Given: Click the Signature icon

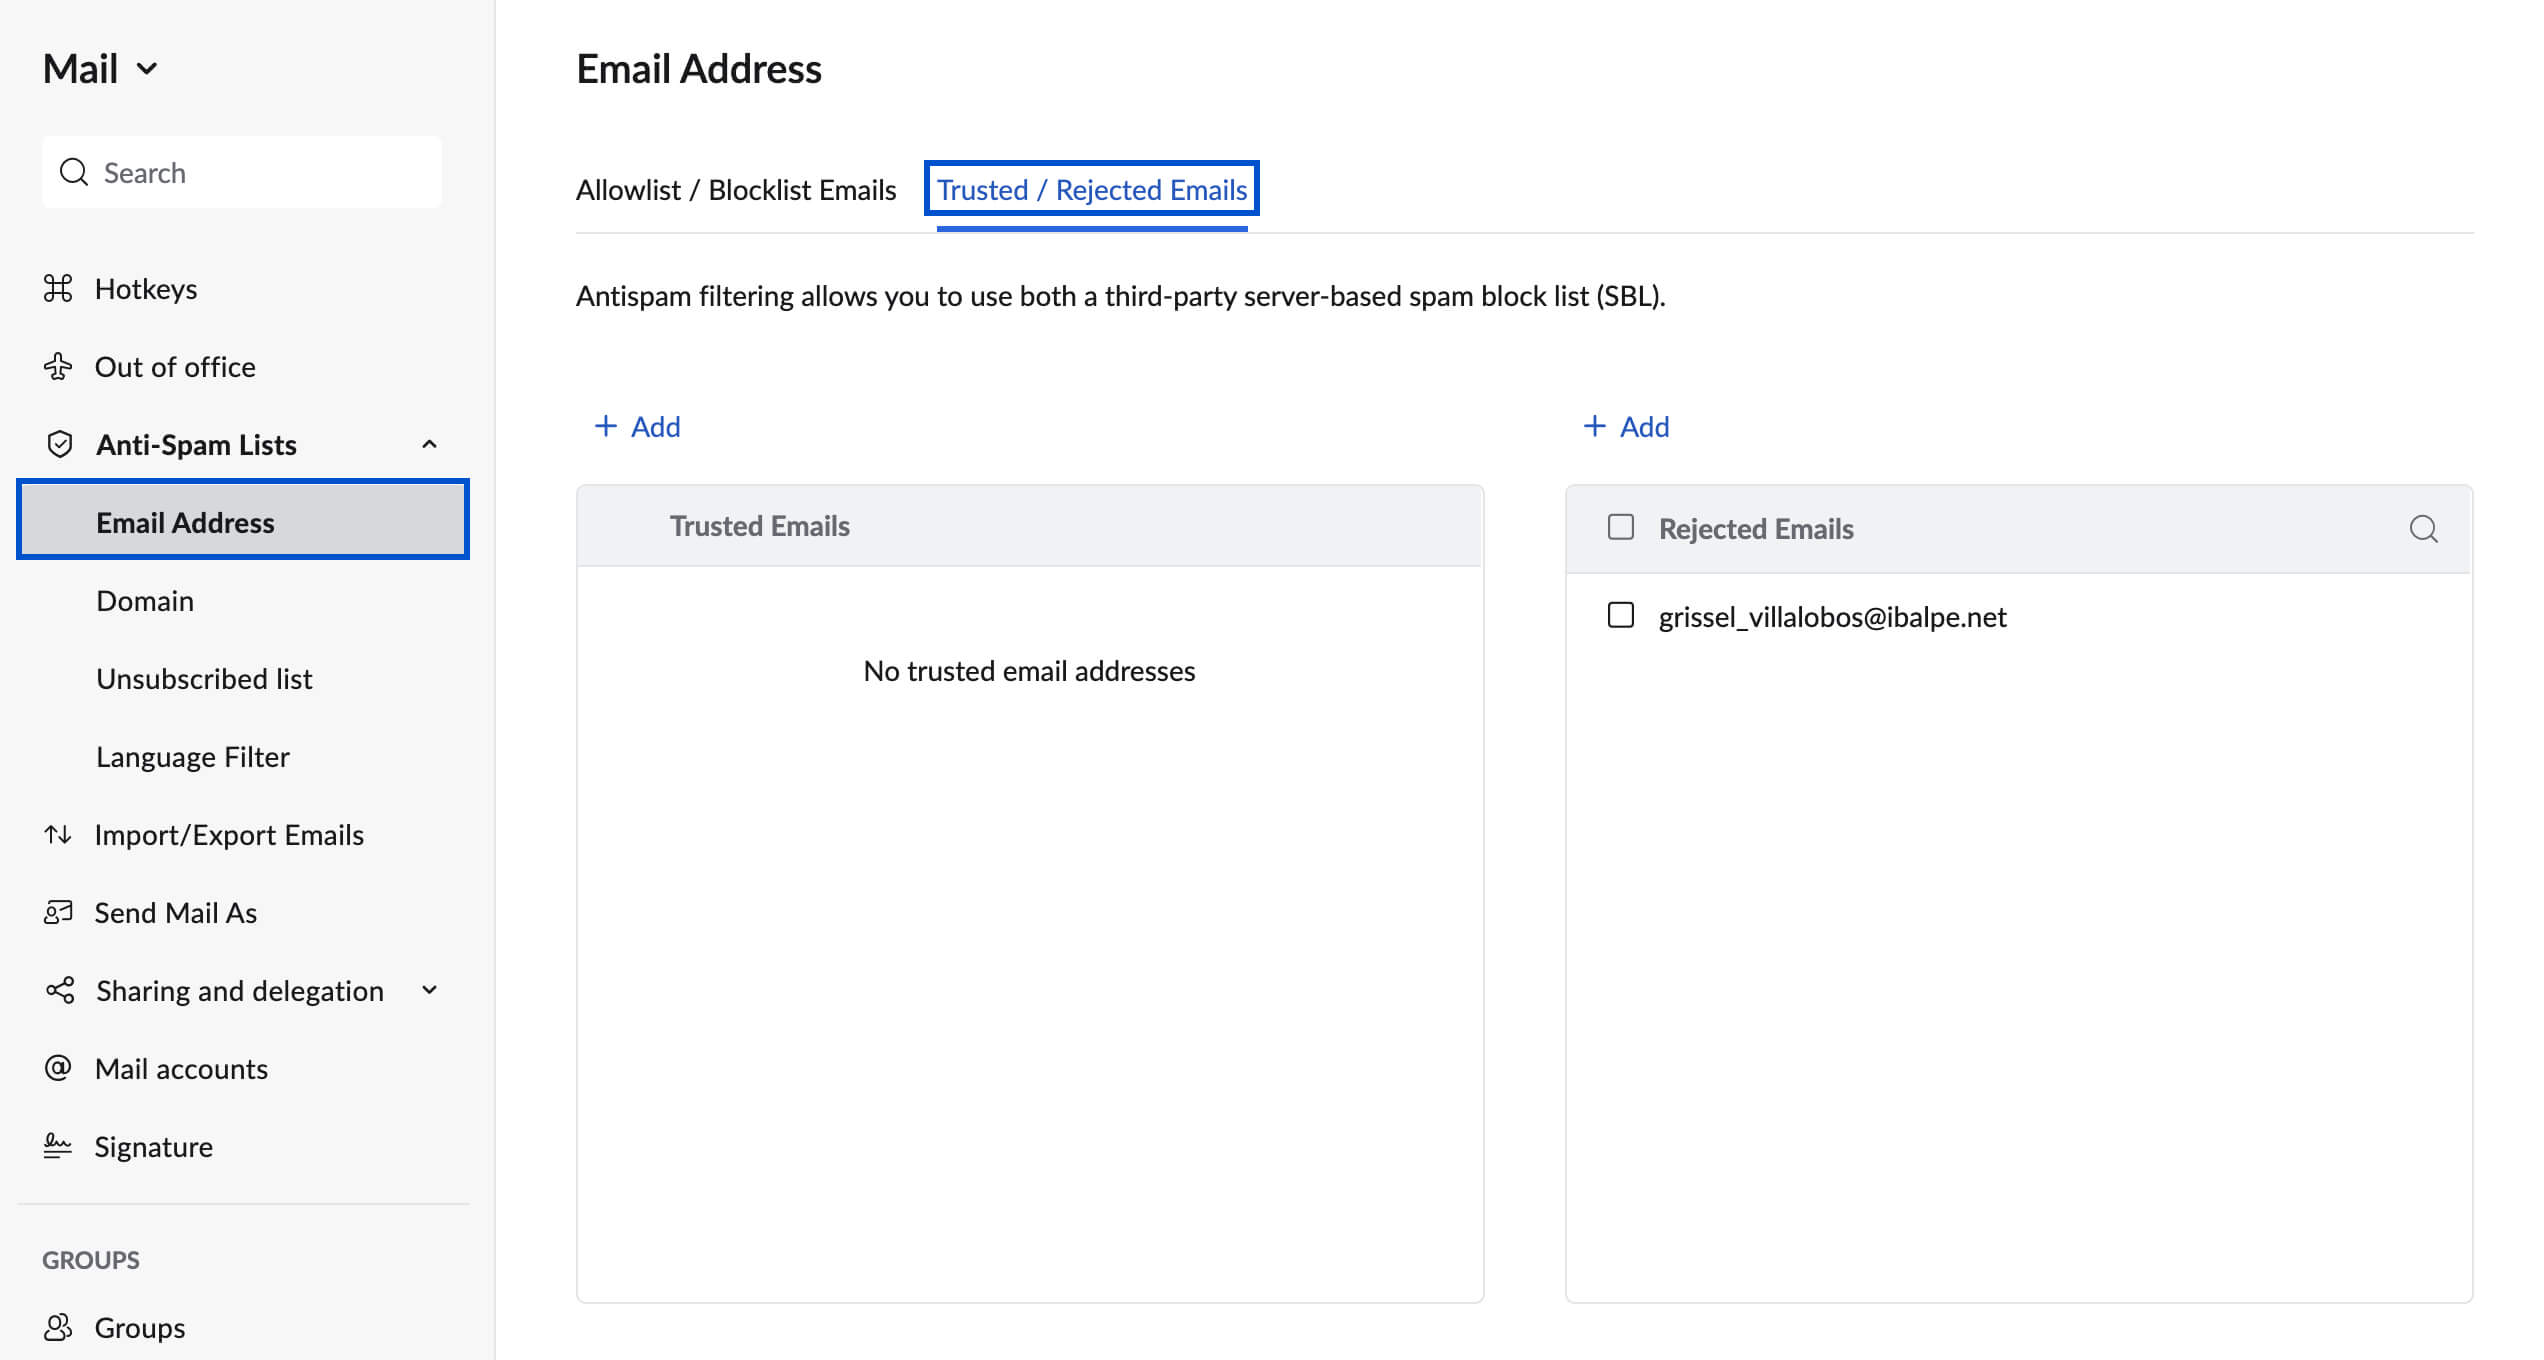Looking at the screenshot, I should coord(59,1146).
